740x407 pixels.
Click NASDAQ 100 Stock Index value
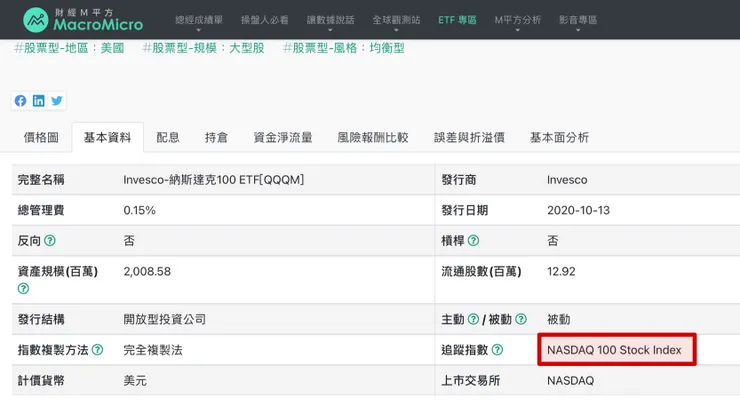click(x=614, y=350)
